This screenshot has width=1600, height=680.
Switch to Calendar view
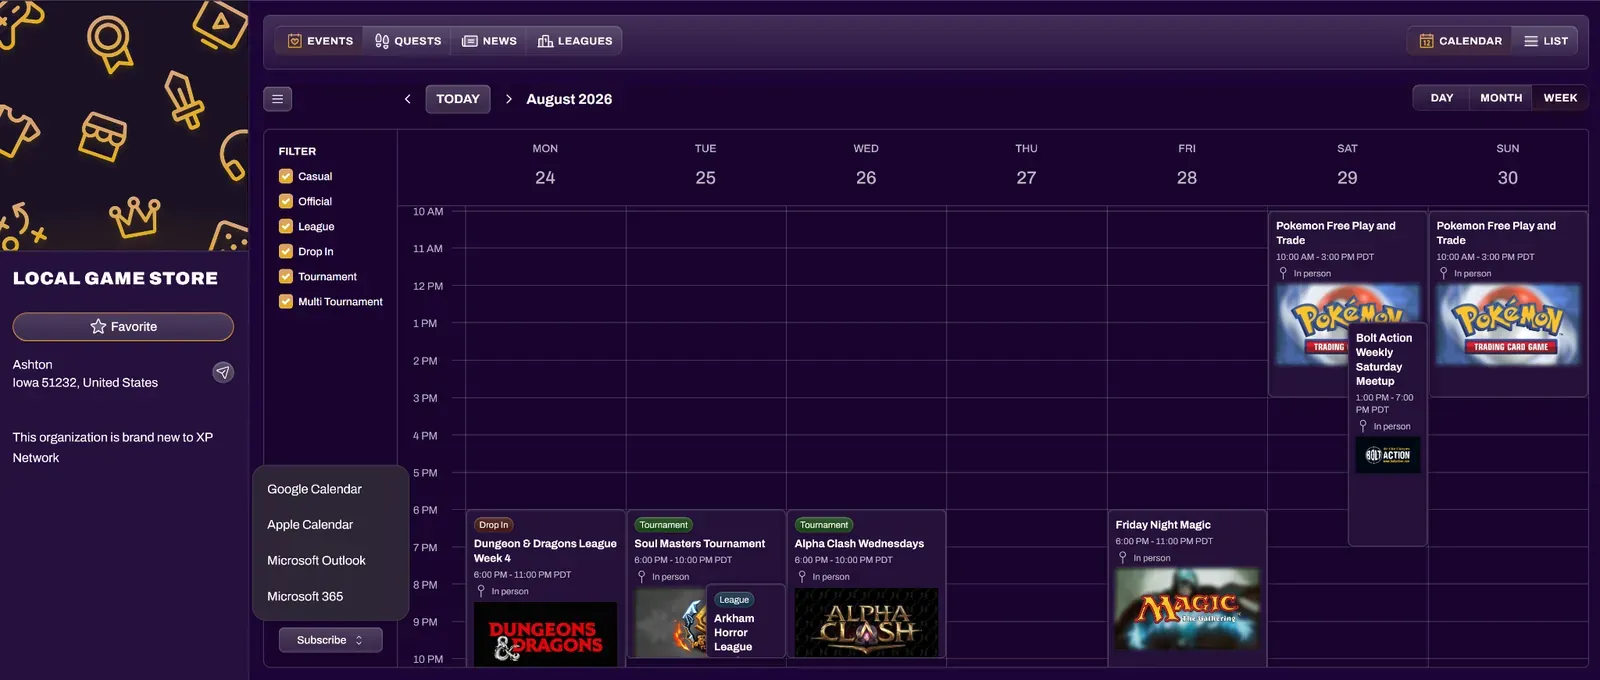pos(1460,41)
